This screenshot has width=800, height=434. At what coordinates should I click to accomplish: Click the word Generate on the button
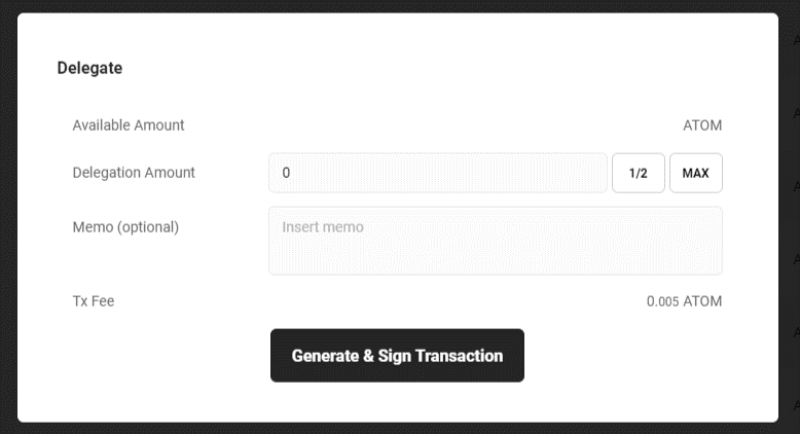326,356
